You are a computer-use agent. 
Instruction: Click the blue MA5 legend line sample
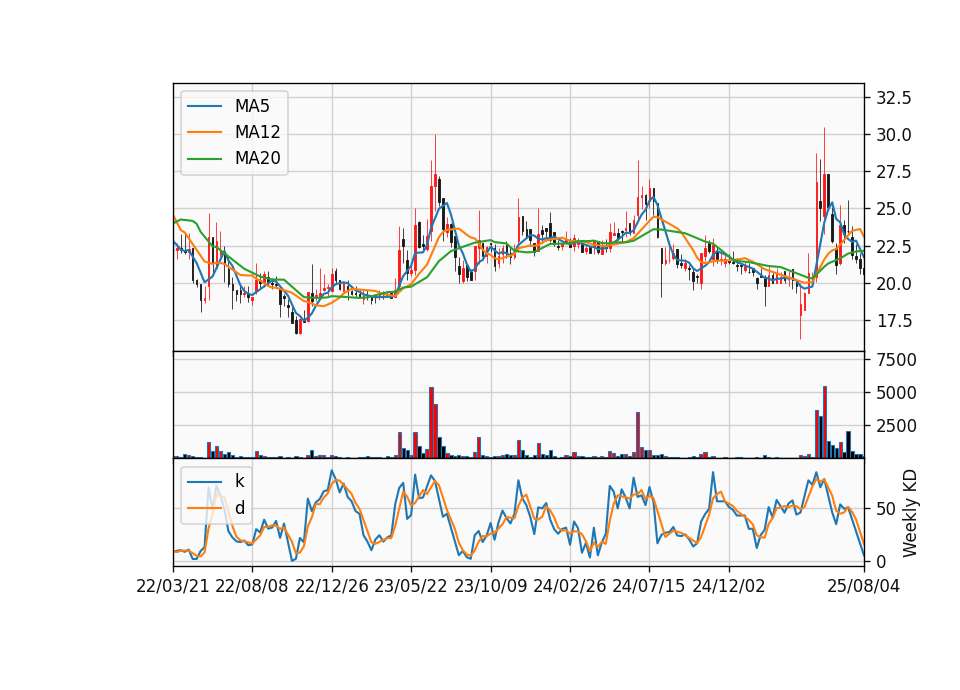click(x=204, y=107)
